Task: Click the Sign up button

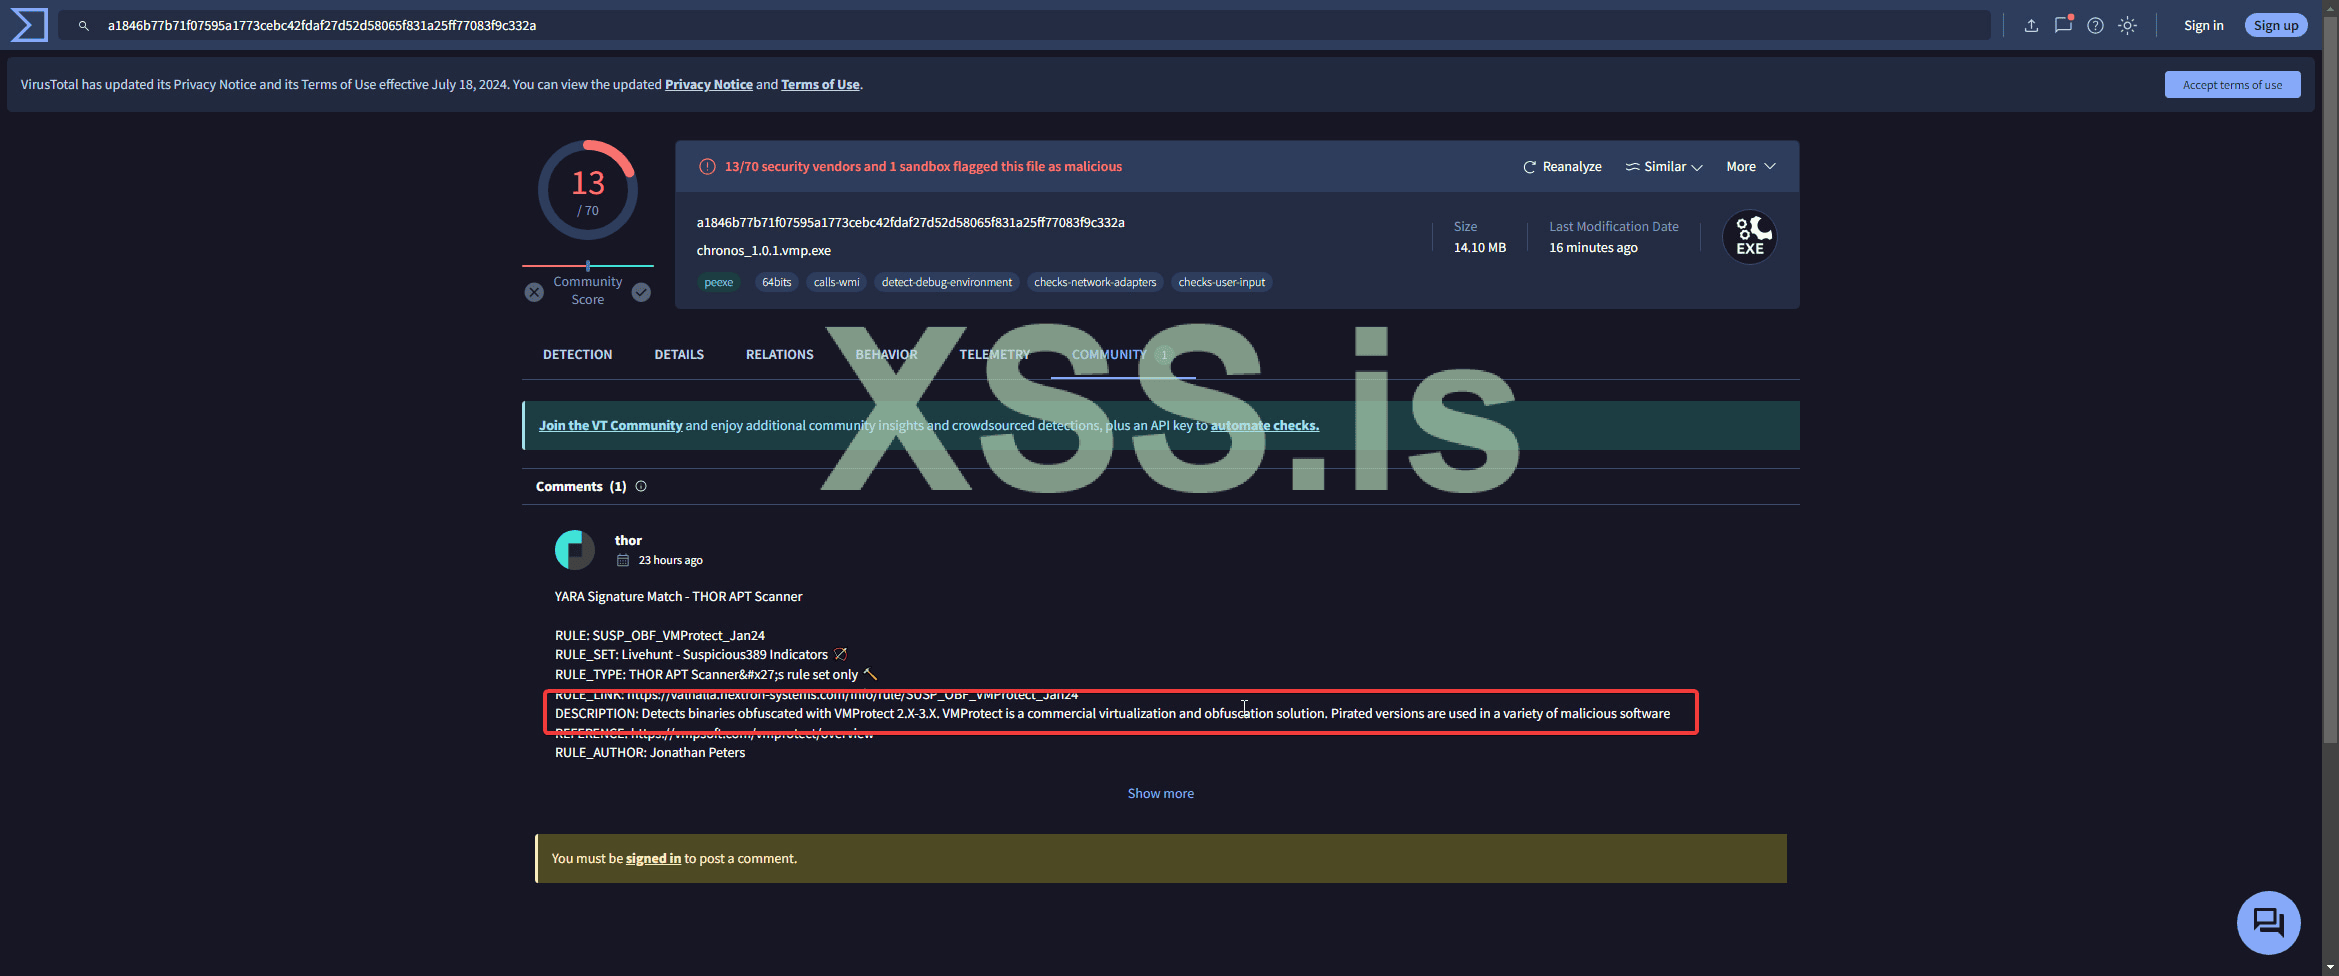Action: (x=2276, y=26)
